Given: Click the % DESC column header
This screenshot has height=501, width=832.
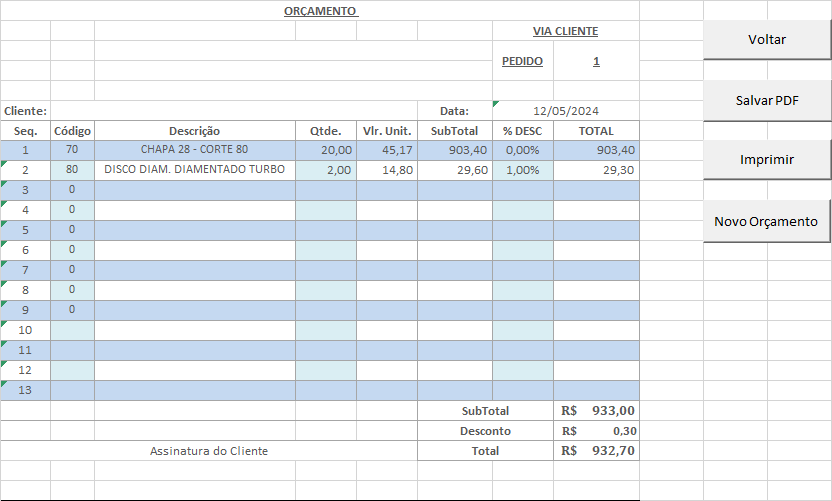Looking at the screenshot, I should point(523,131).
